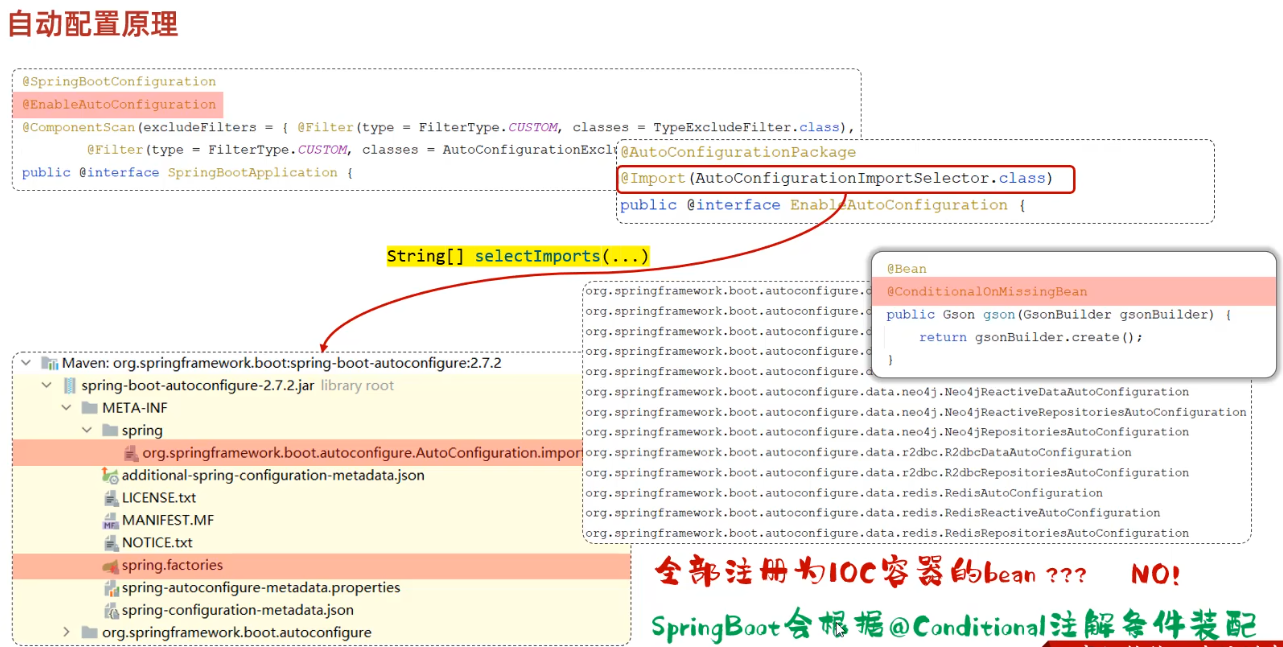
Task: Click the highlighted @EnableAutoConfiguration annotation
Action: click(x=119, y=104)
